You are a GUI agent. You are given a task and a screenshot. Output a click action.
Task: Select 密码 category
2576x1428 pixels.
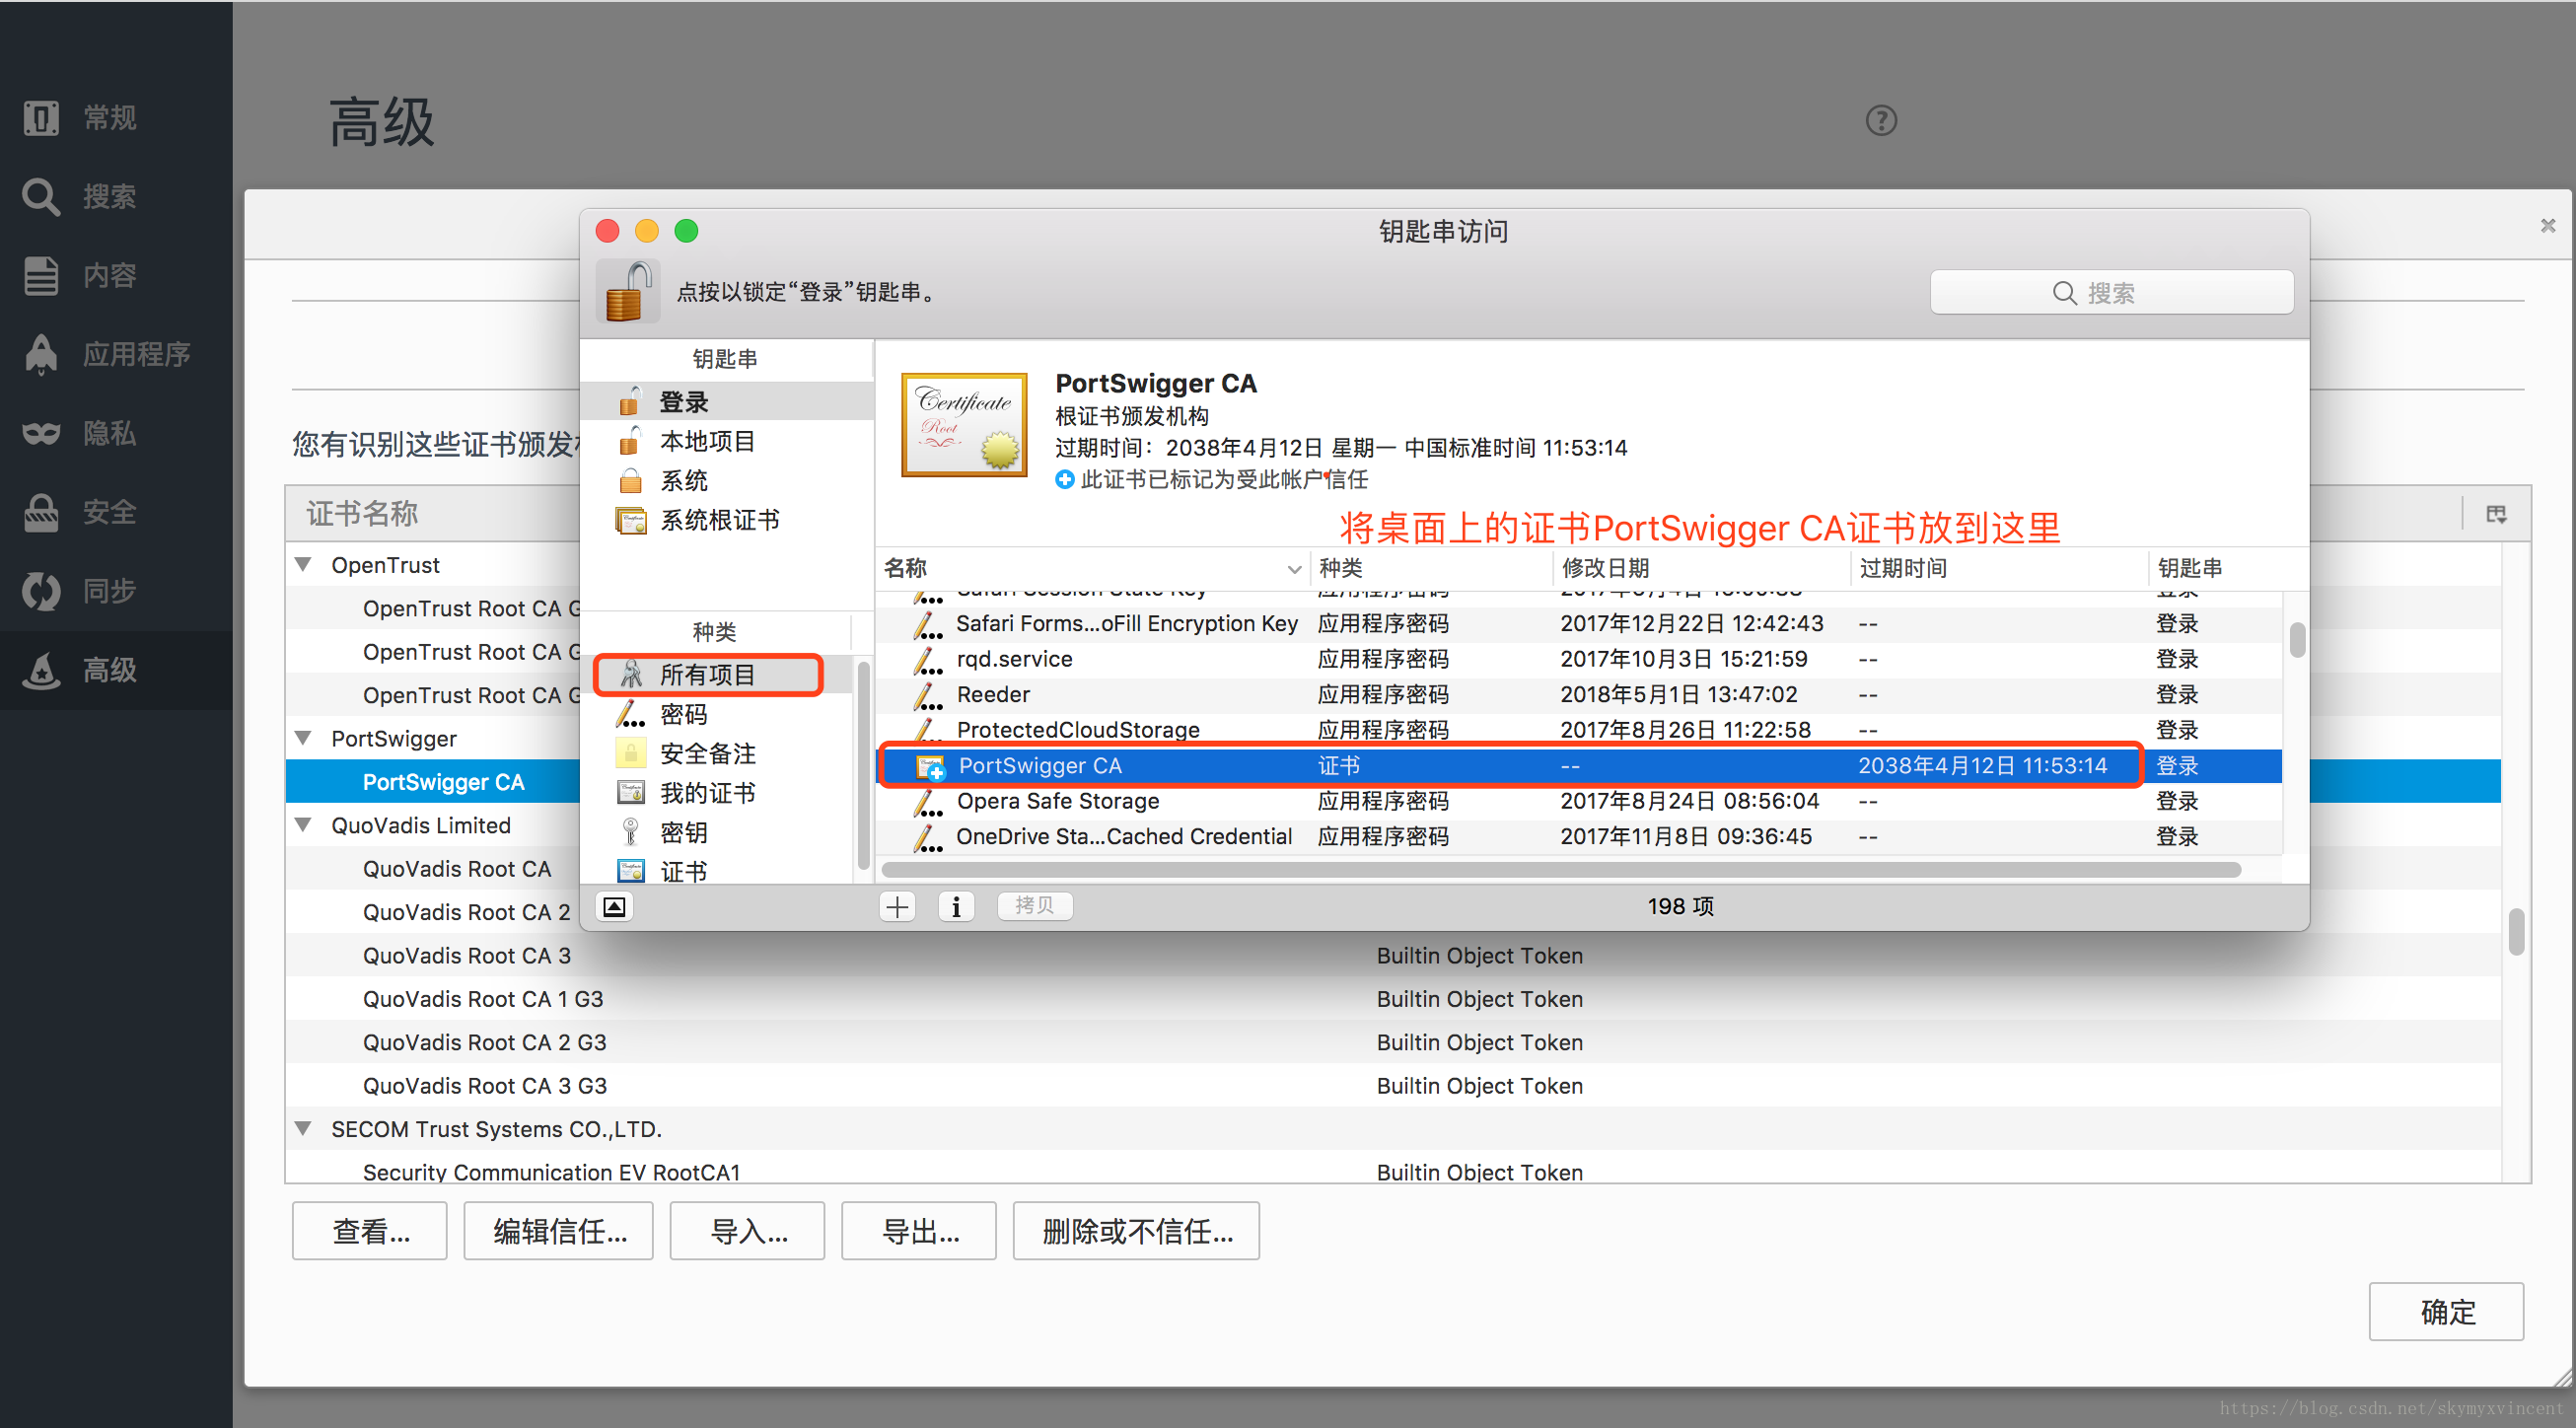[718, 714]
